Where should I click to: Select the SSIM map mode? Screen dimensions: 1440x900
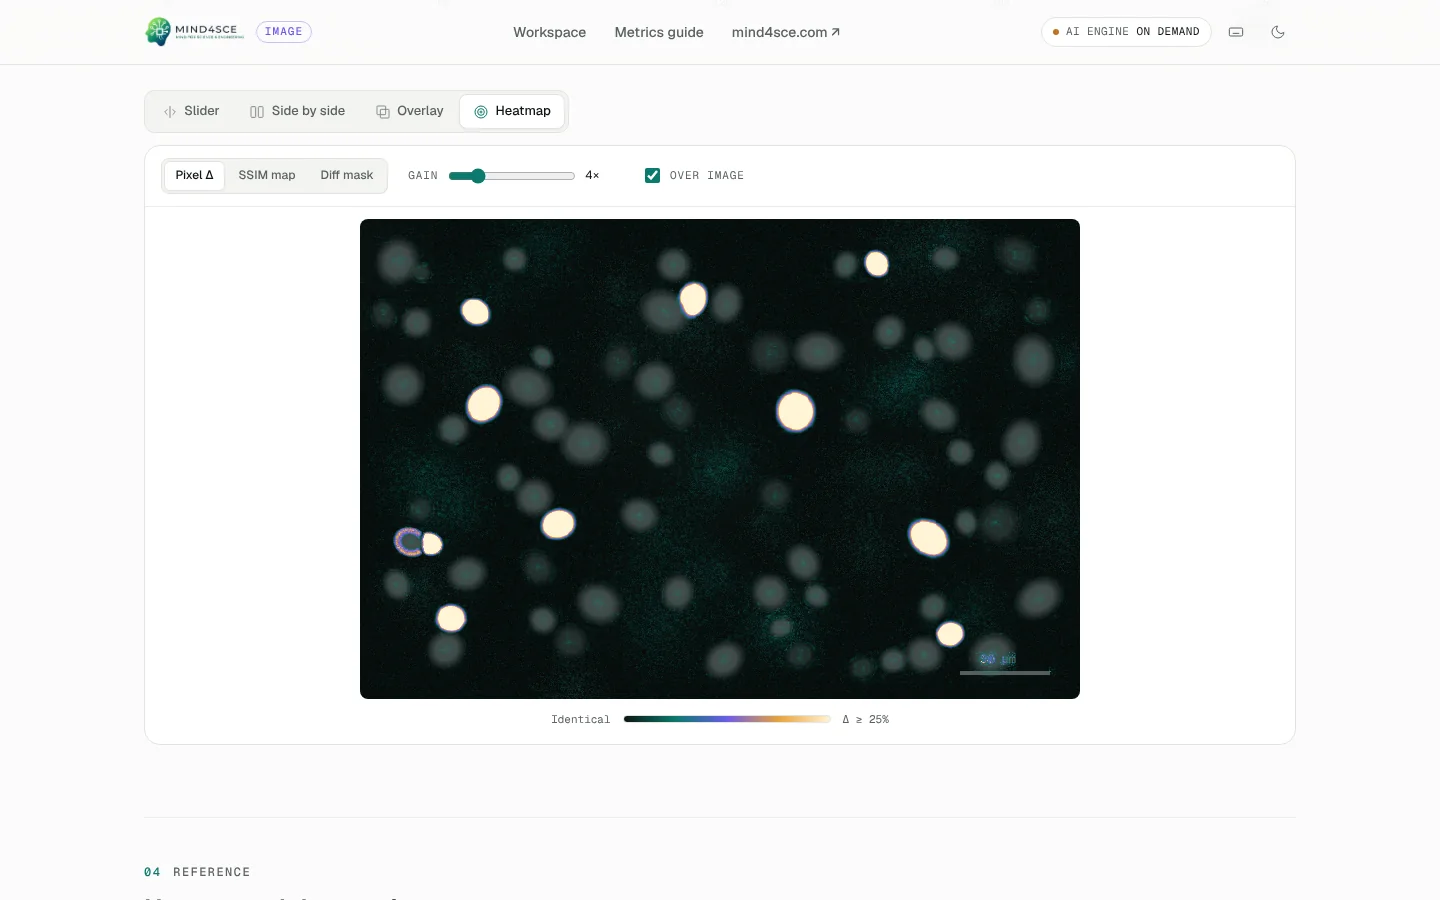(x=267, y=175)
